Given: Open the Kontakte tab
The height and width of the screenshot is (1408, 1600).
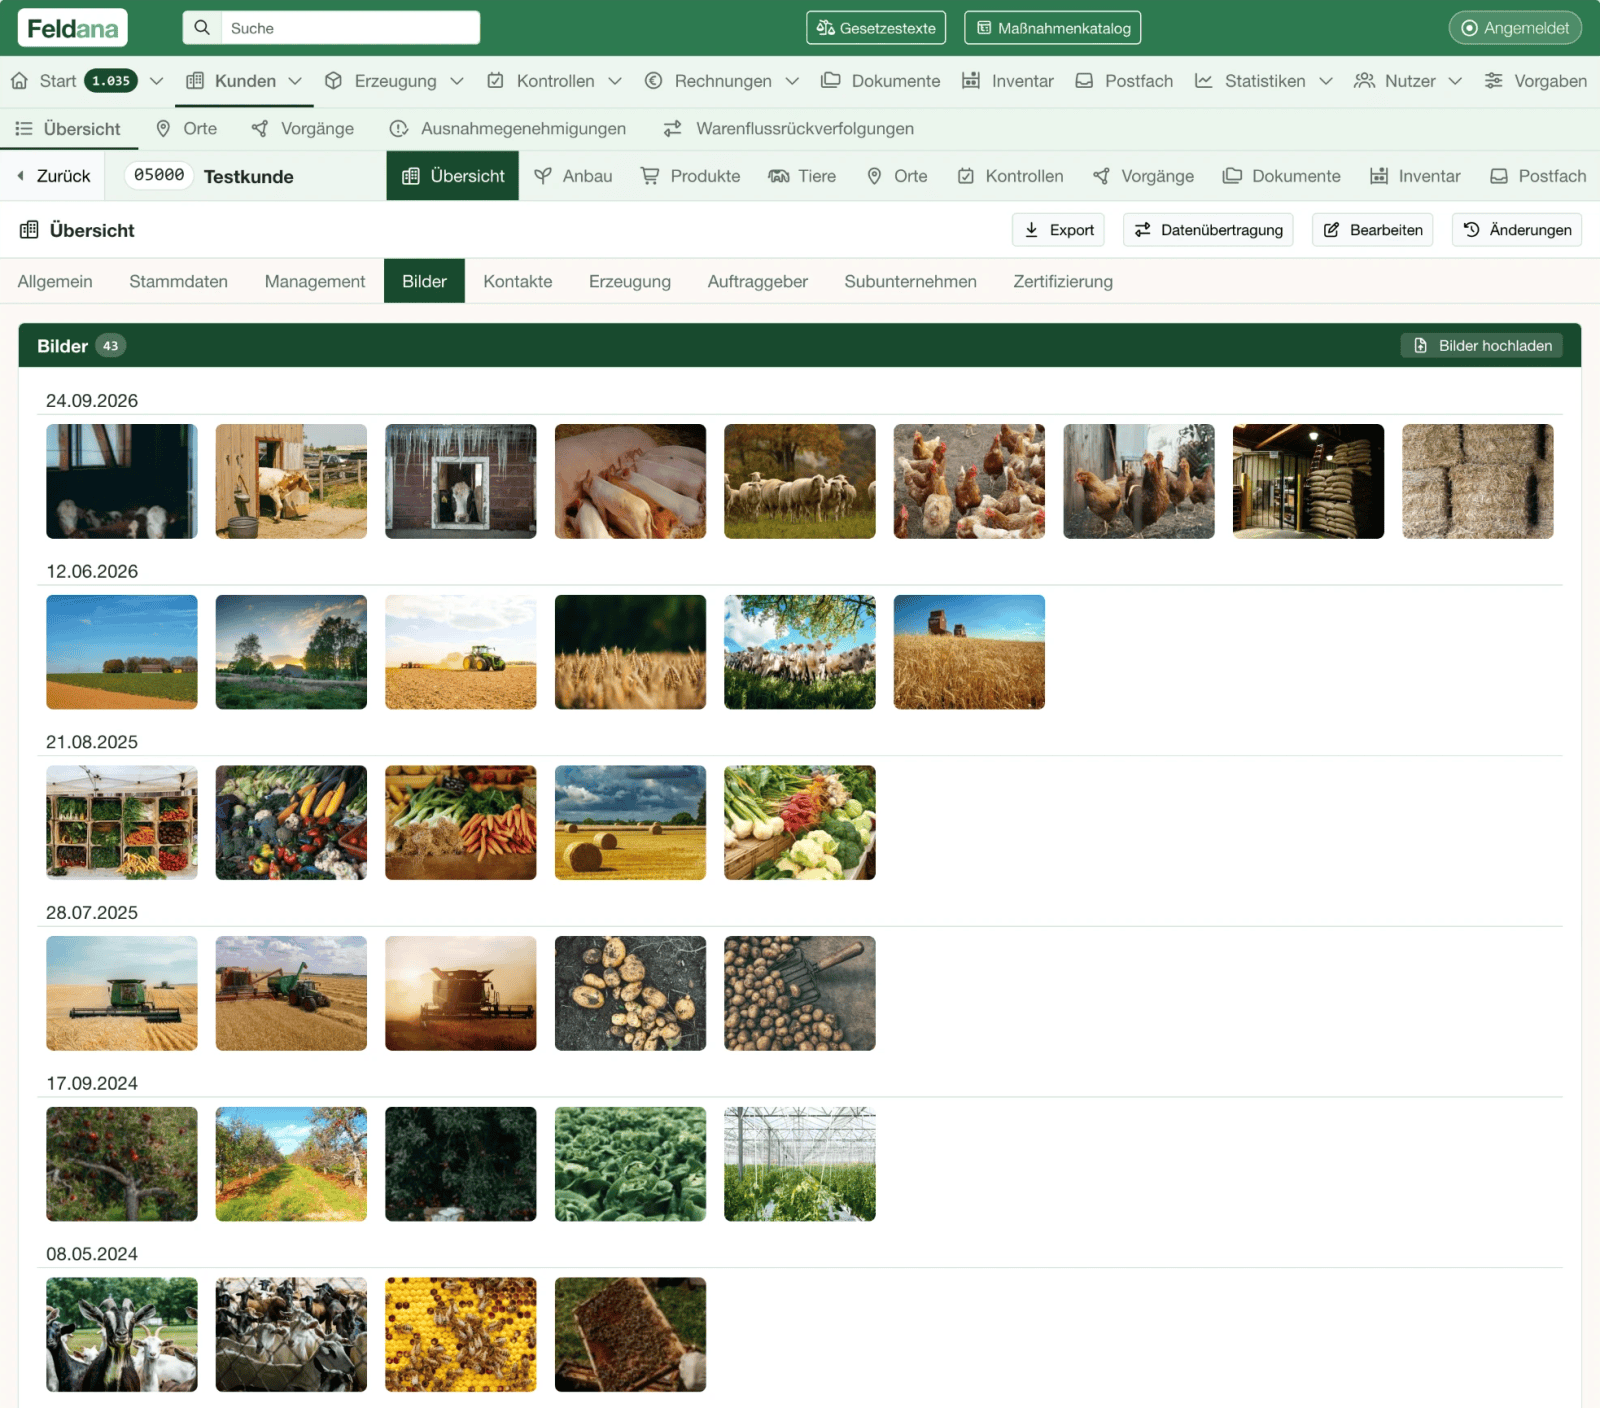Looking at the screenshot, I should 518,282.
